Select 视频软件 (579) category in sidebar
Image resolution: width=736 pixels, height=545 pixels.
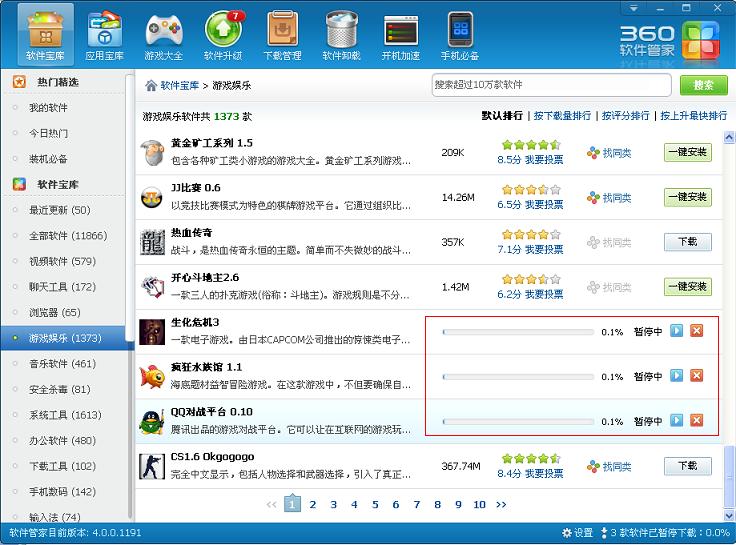(62, 261)
